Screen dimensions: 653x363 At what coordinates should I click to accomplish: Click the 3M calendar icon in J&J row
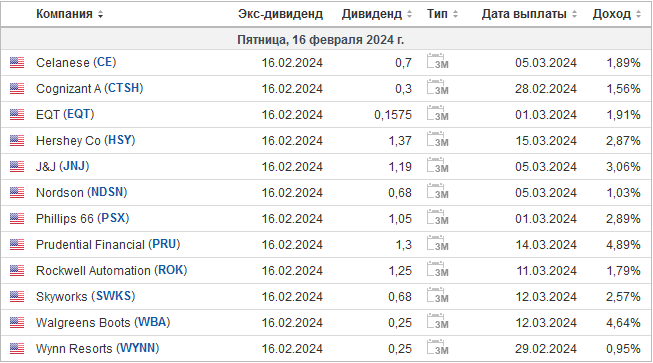pos(438,166)
